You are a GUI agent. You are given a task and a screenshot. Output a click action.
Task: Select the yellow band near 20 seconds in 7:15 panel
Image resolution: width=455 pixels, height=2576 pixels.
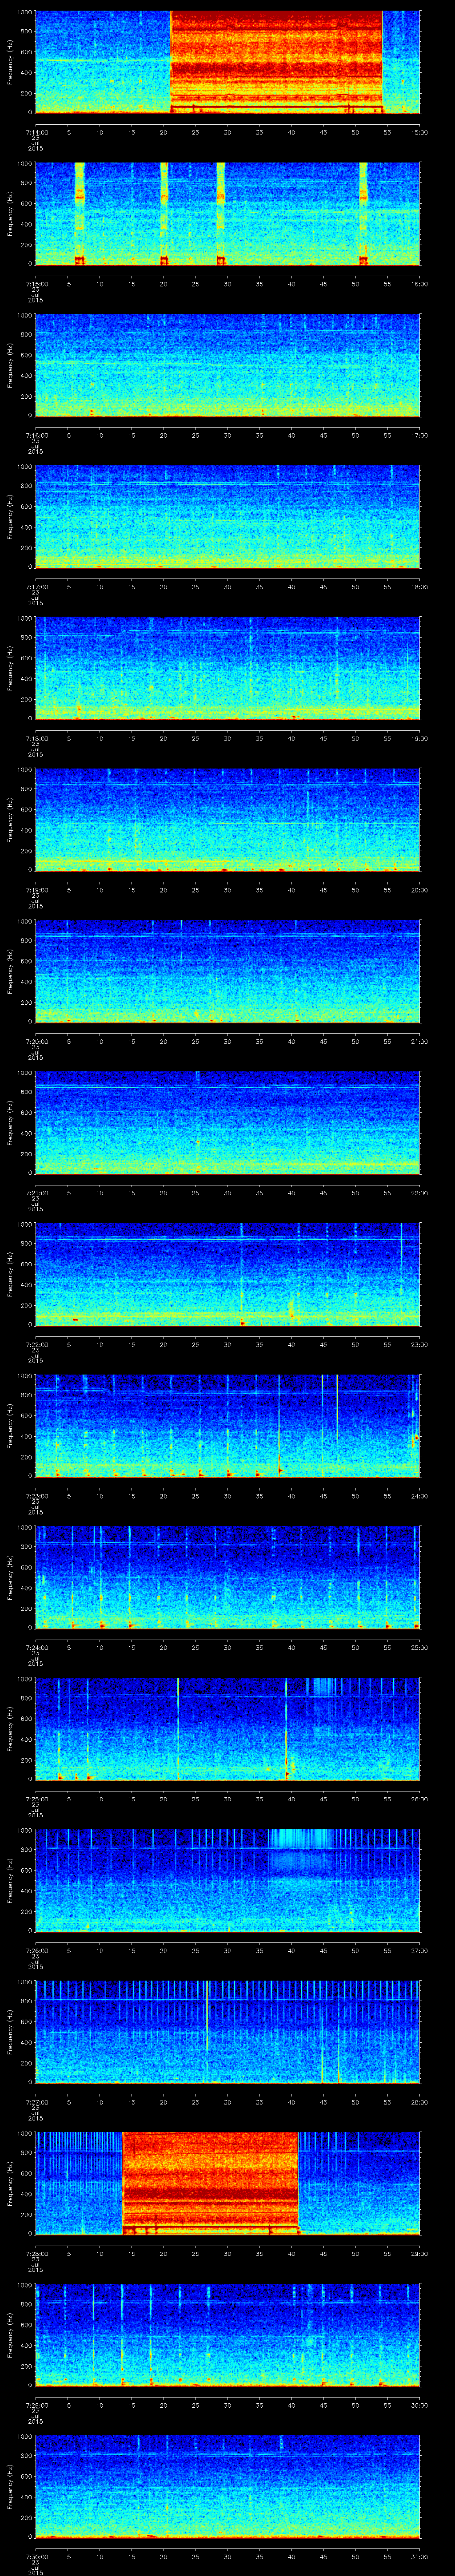pyautogui.click(x=164, y=213)
